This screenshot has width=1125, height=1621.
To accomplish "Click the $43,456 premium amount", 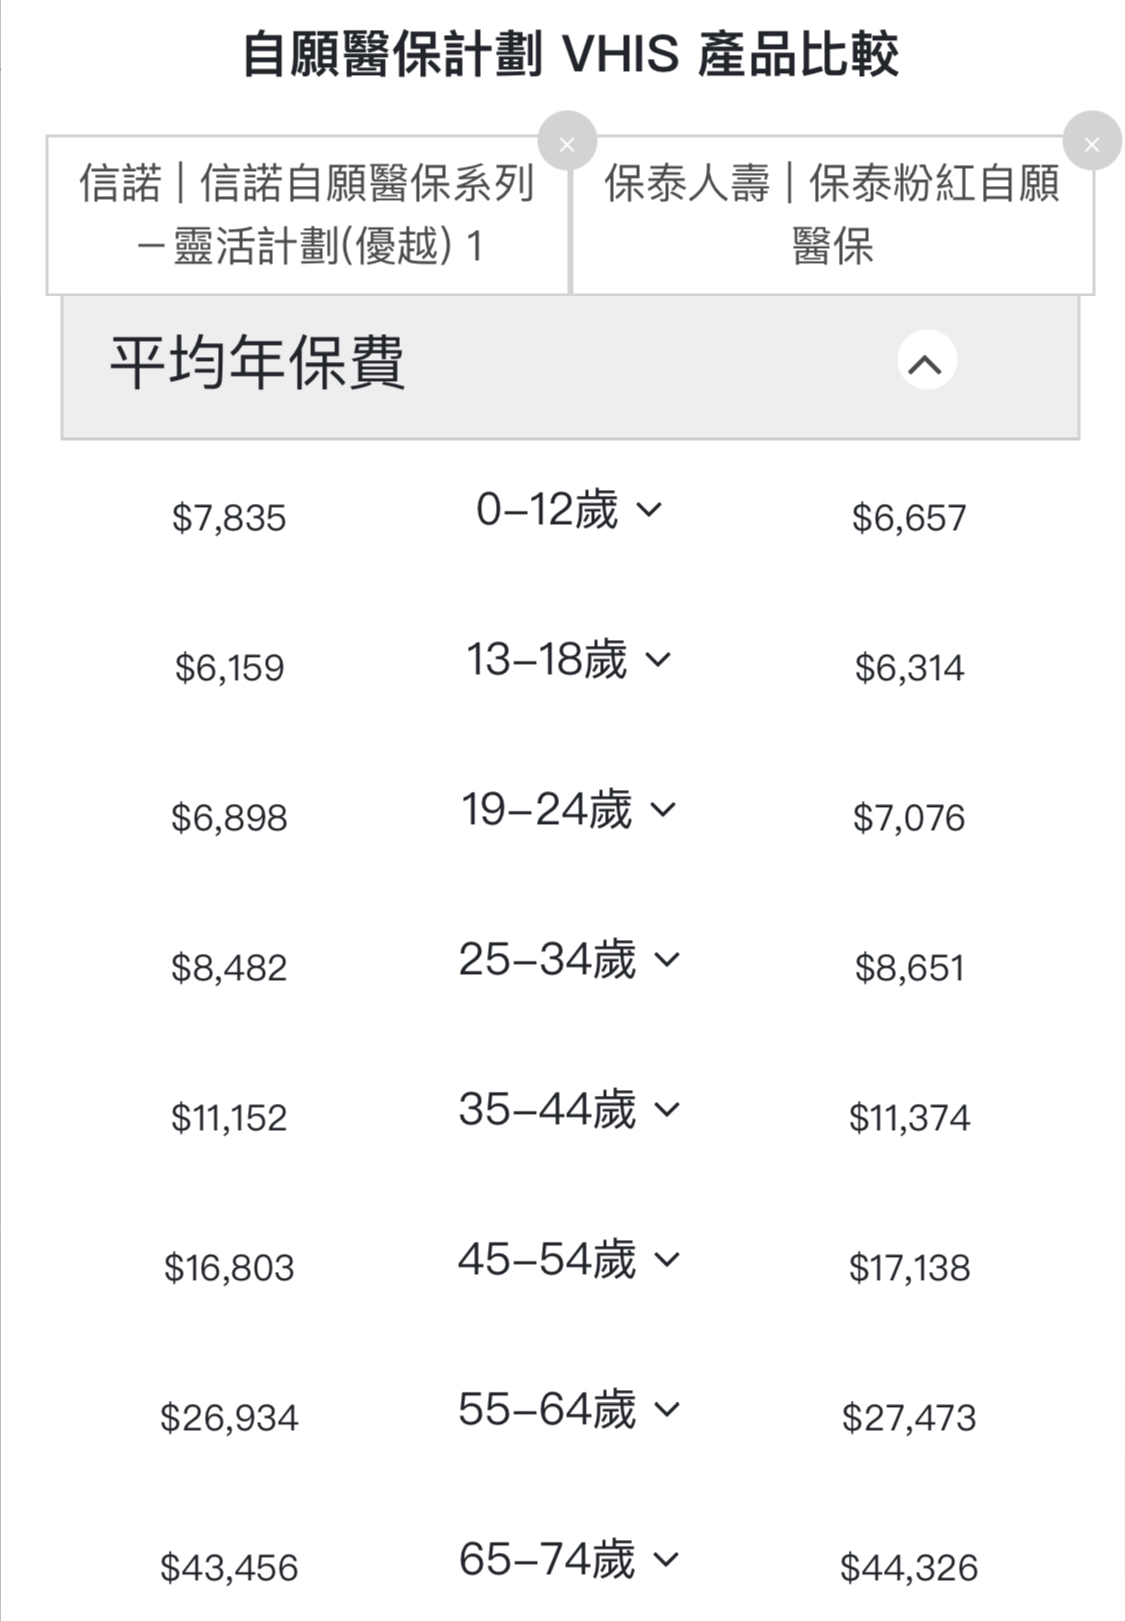I will (229, 1568).
